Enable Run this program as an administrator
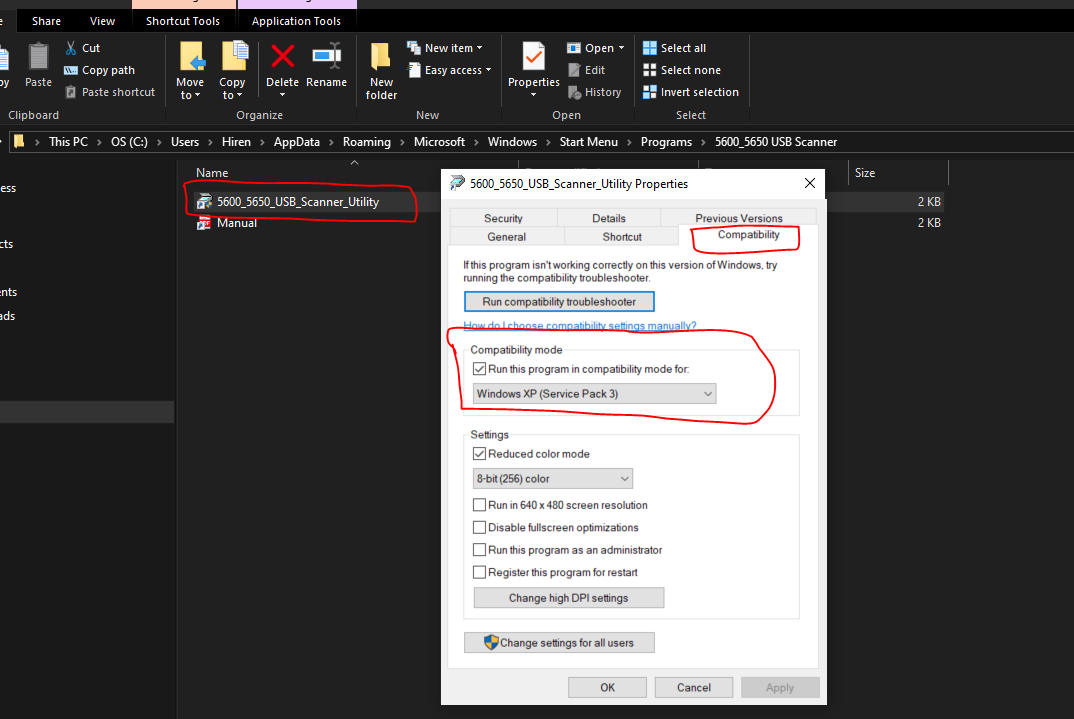1074x719 pixels. [479, 550]
